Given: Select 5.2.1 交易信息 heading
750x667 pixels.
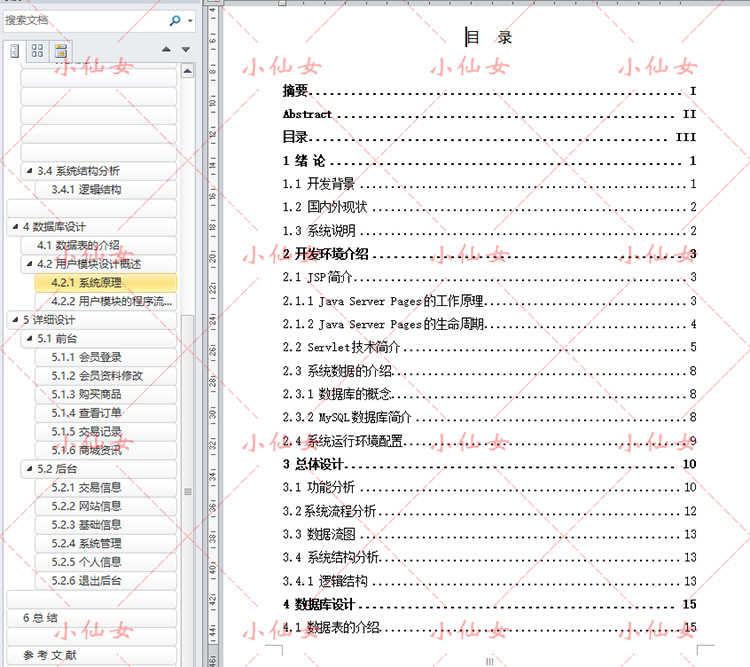Looking at the screenshot, I should point(105,488).
